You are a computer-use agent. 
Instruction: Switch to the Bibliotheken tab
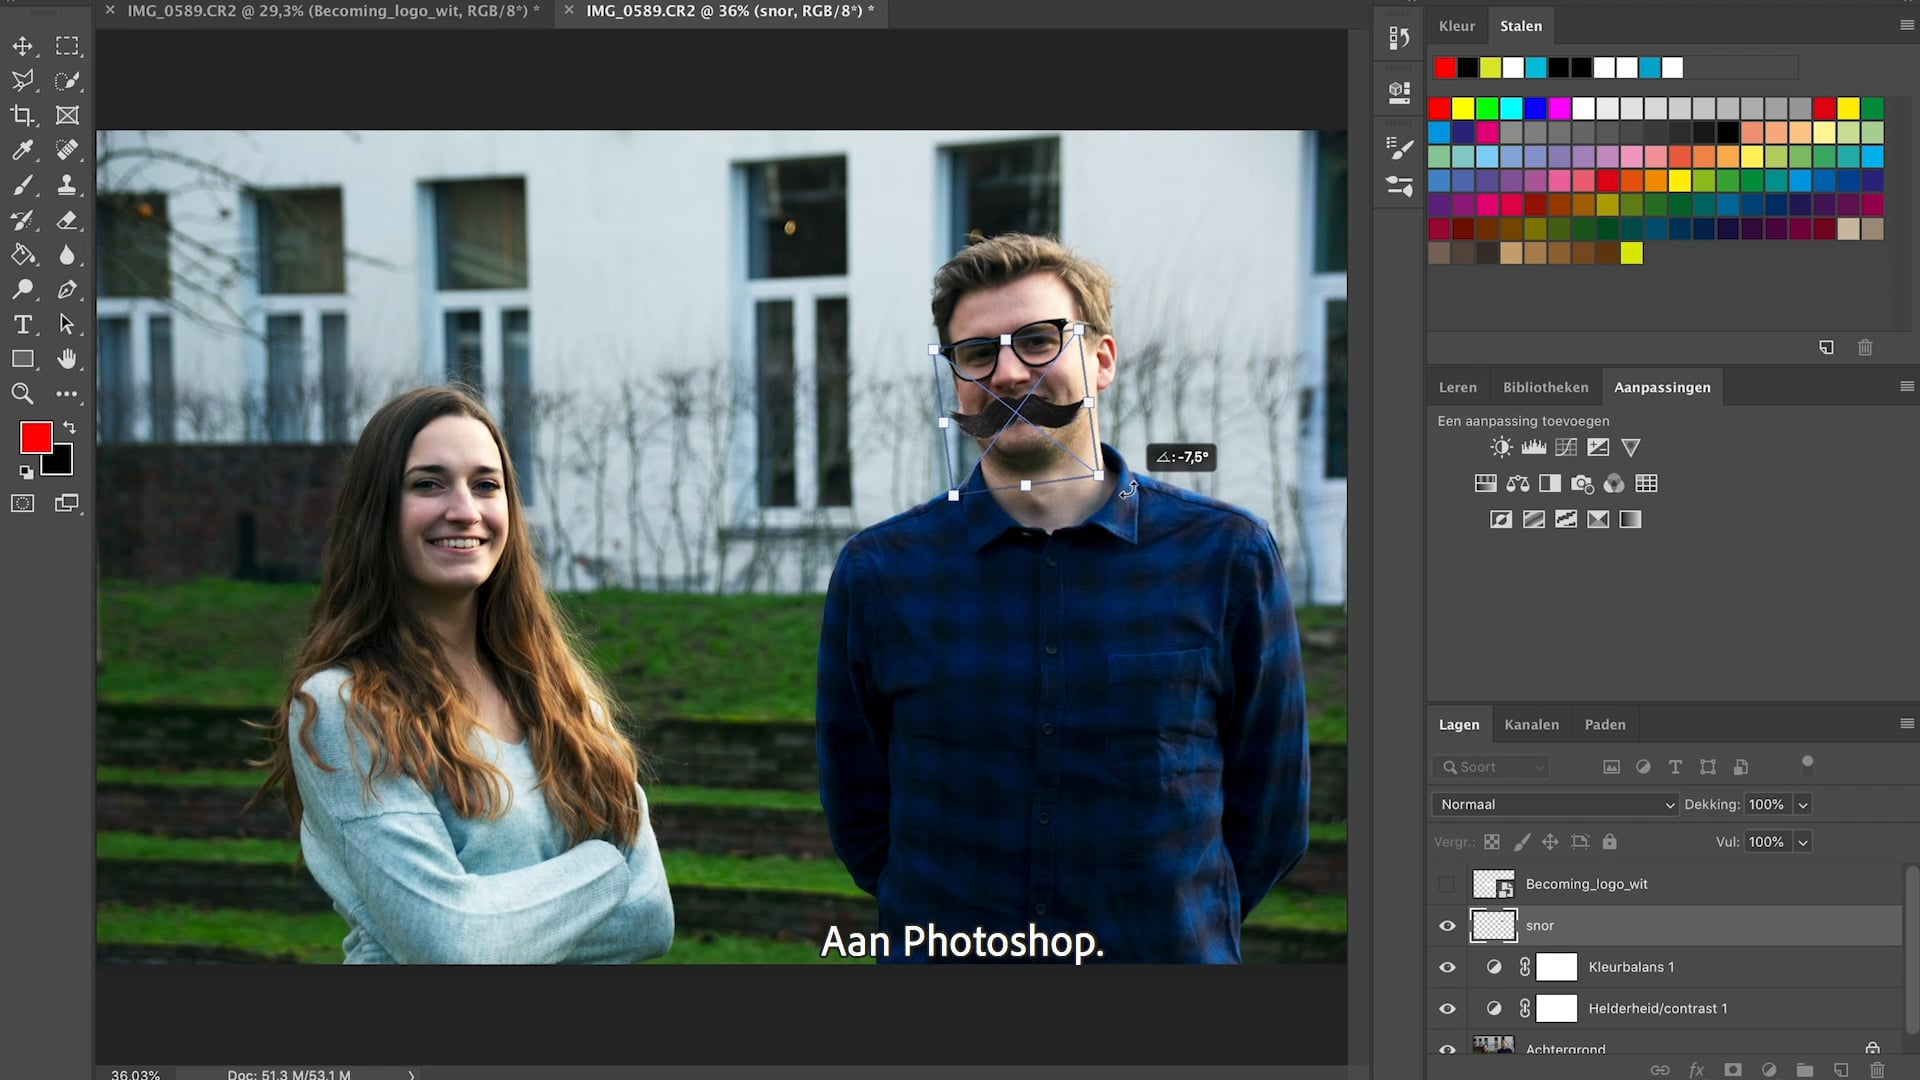point(1545,388)
